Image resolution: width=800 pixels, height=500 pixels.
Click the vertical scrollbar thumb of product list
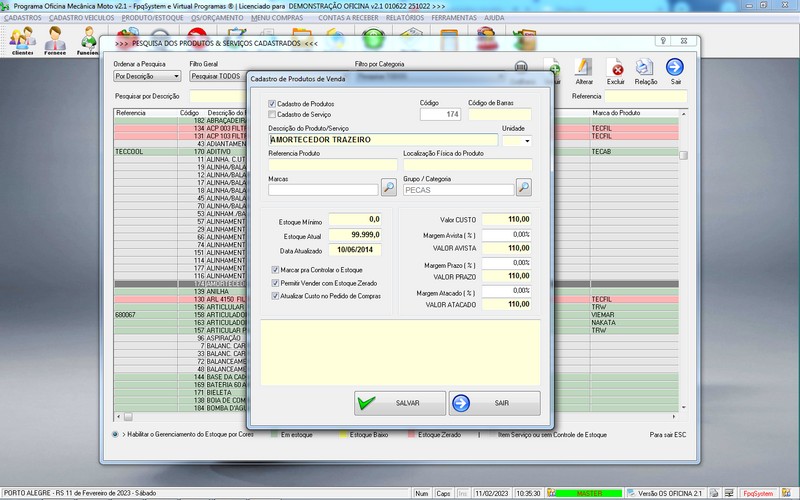[x=683, y=155]
